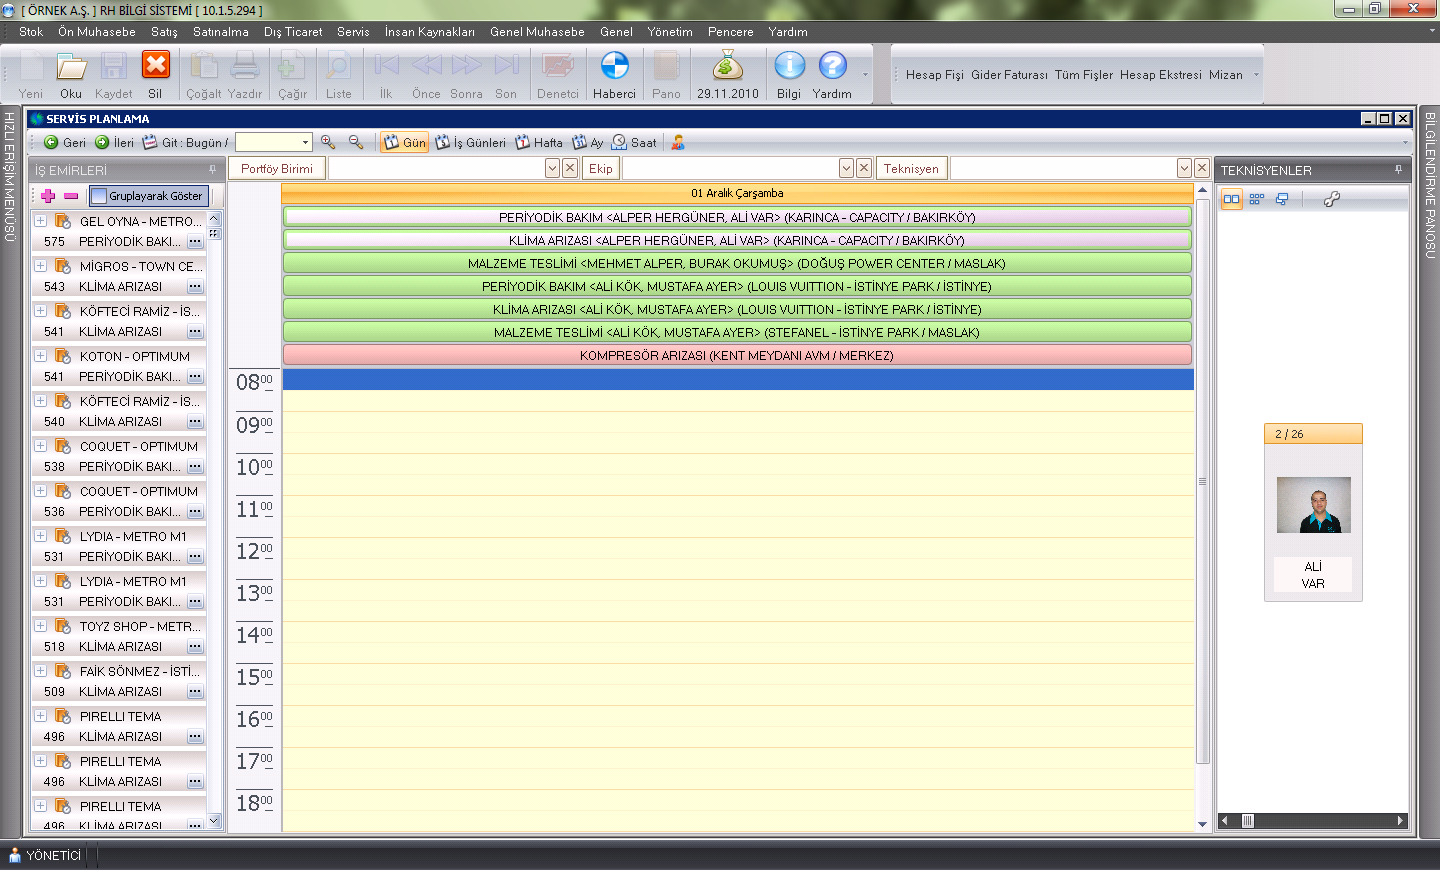Select the small tiles view in Teknisyenler
1440x870 pixels.
(1257, 199)
